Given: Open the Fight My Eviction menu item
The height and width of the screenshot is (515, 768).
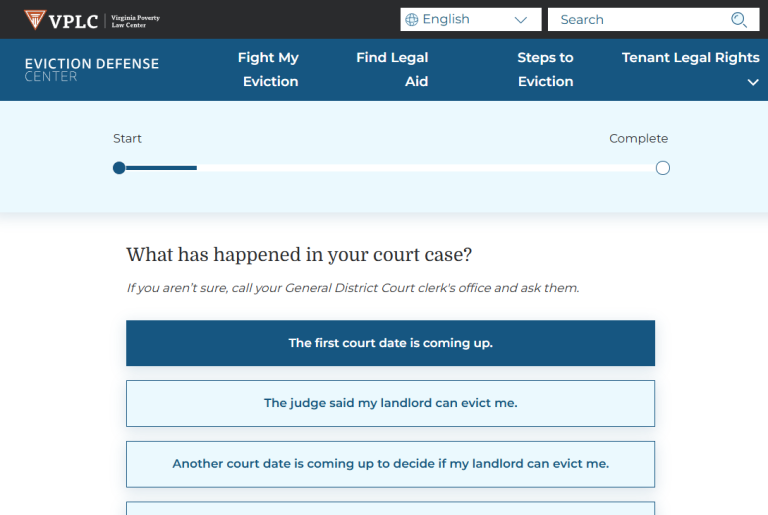Looking at the screenshot, I should click(x=269, y=69).
